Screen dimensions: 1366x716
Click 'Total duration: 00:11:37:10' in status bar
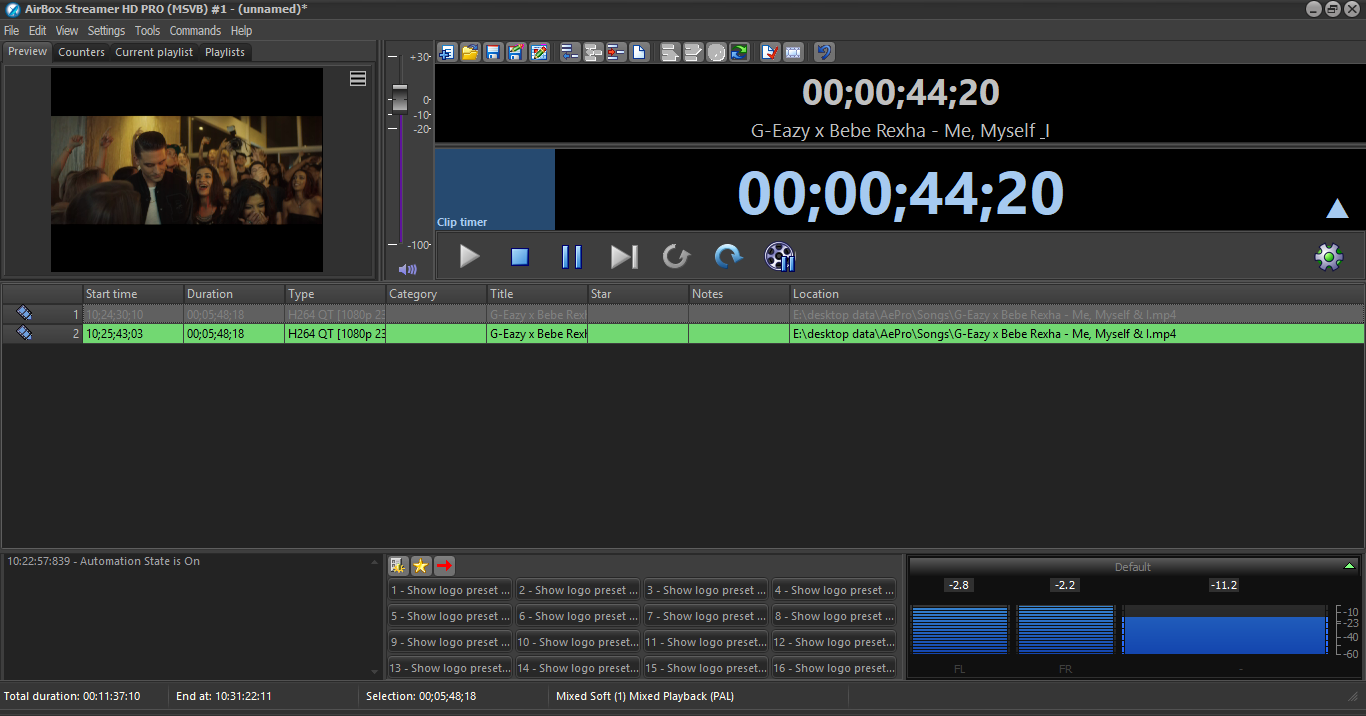(x=72, y=696)
